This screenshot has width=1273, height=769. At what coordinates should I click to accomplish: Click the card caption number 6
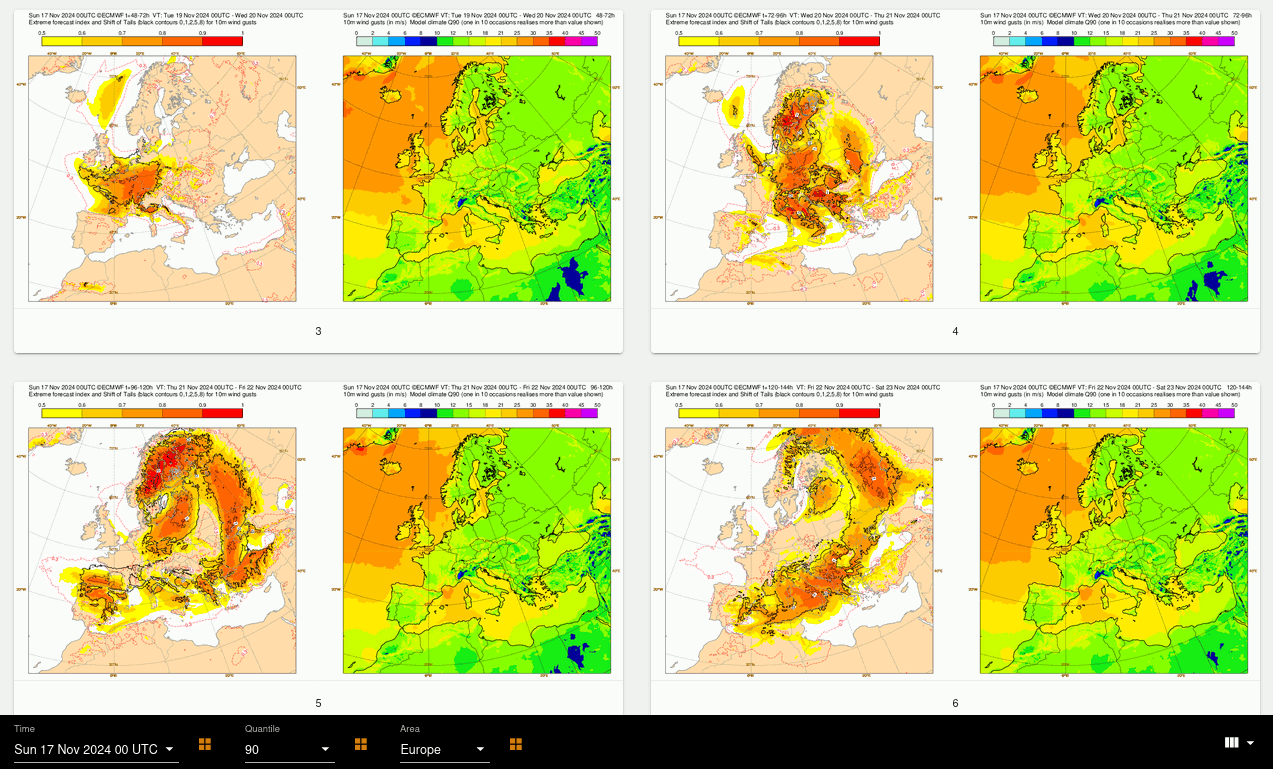(x=955, y=703)
